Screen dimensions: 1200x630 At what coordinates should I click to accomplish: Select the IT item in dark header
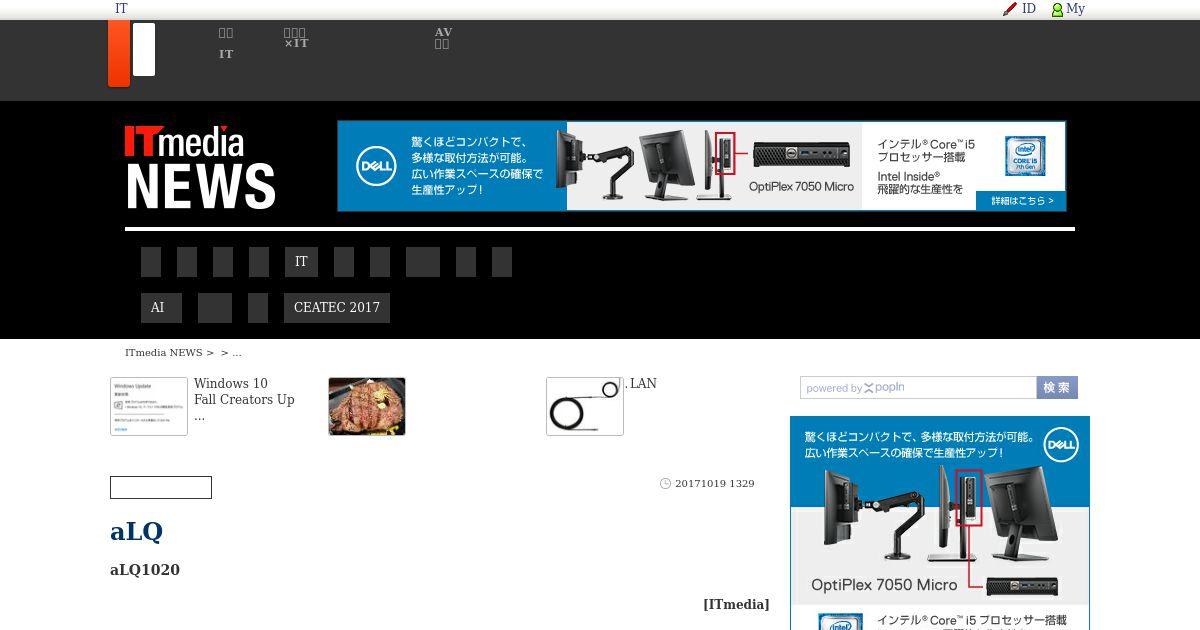226,54
